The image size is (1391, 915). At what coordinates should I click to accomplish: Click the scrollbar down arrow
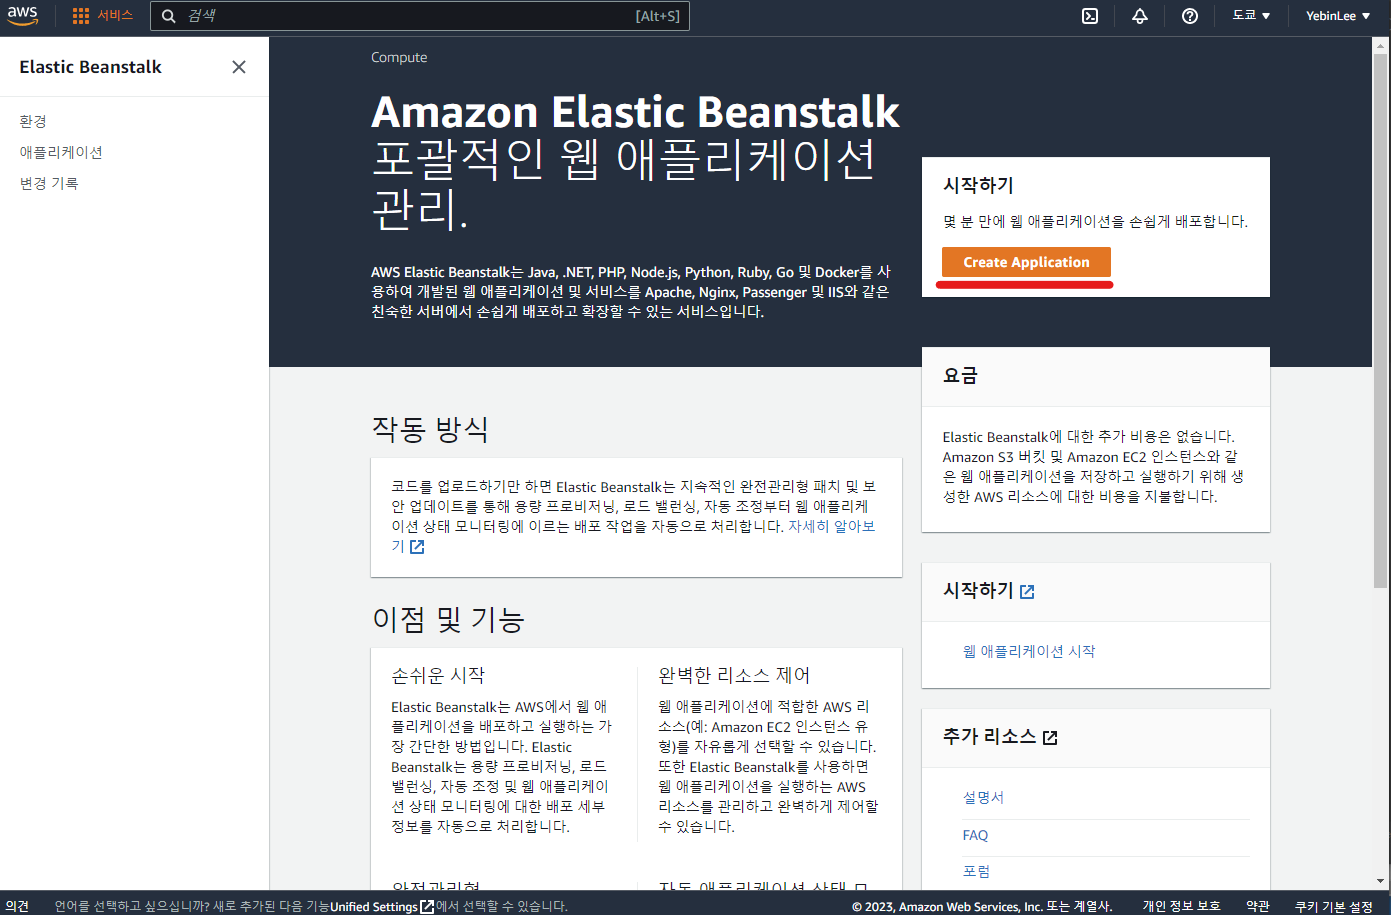coord(1381,881)
